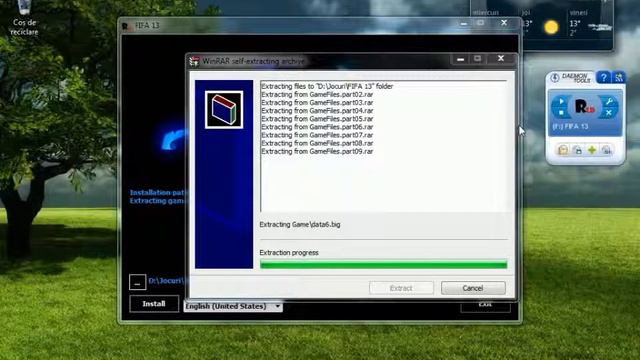
Task: Click '(F:) FIFA 13' drive label in Daemon Tools
Action: click(570, 127)
